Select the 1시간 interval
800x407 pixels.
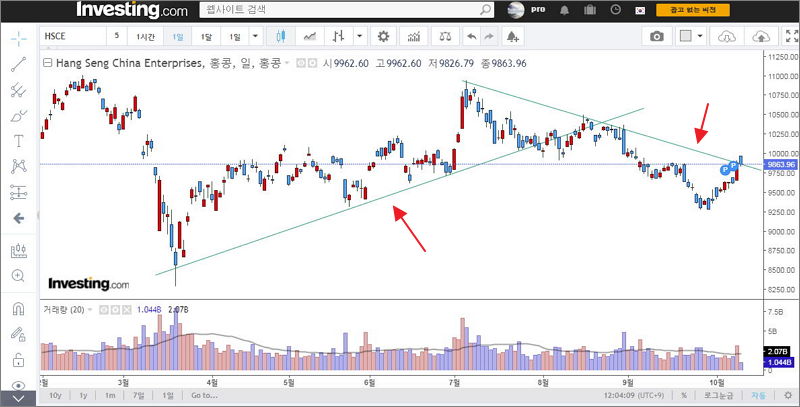pyautogui.click(x=145, y=36)
